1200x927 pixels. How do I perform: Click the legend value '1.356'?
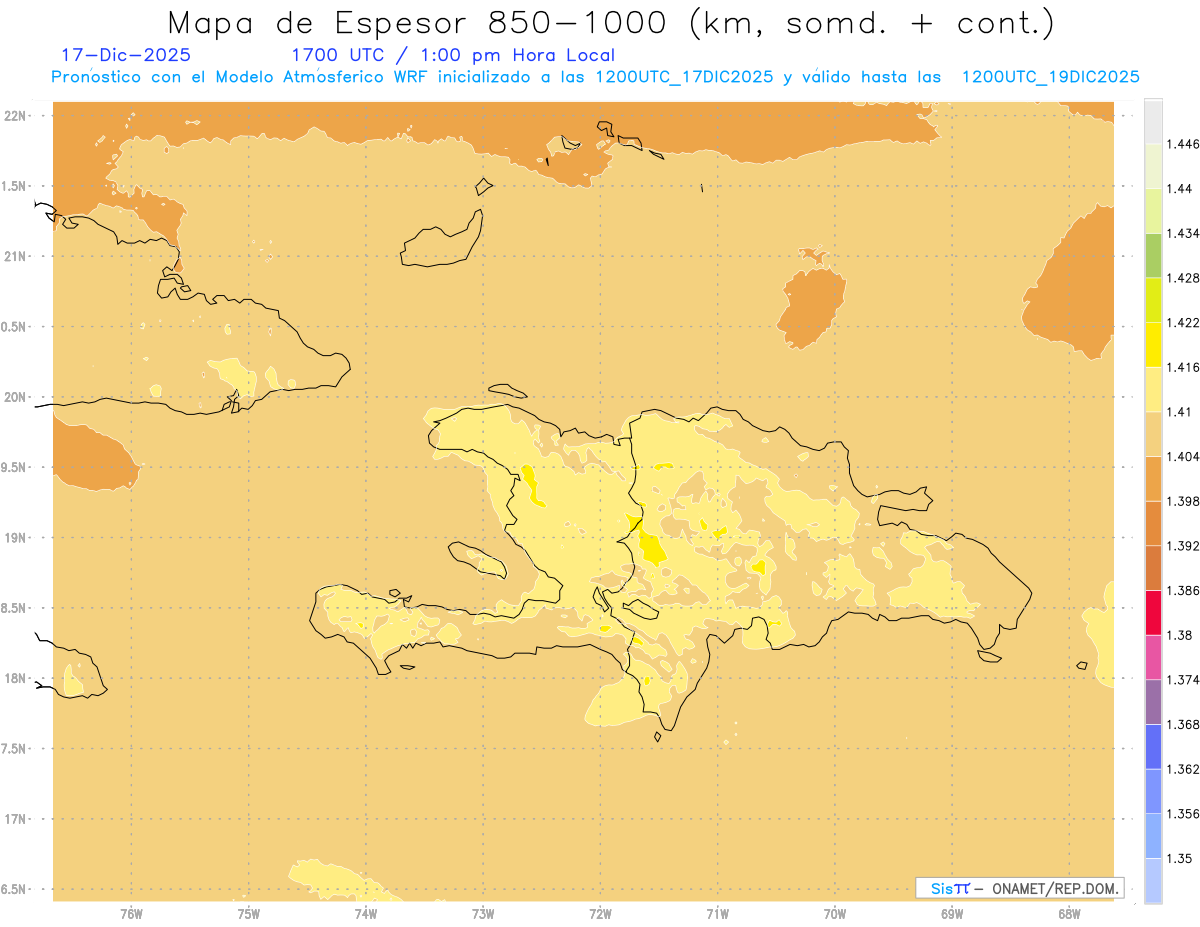coord(1185,814)
